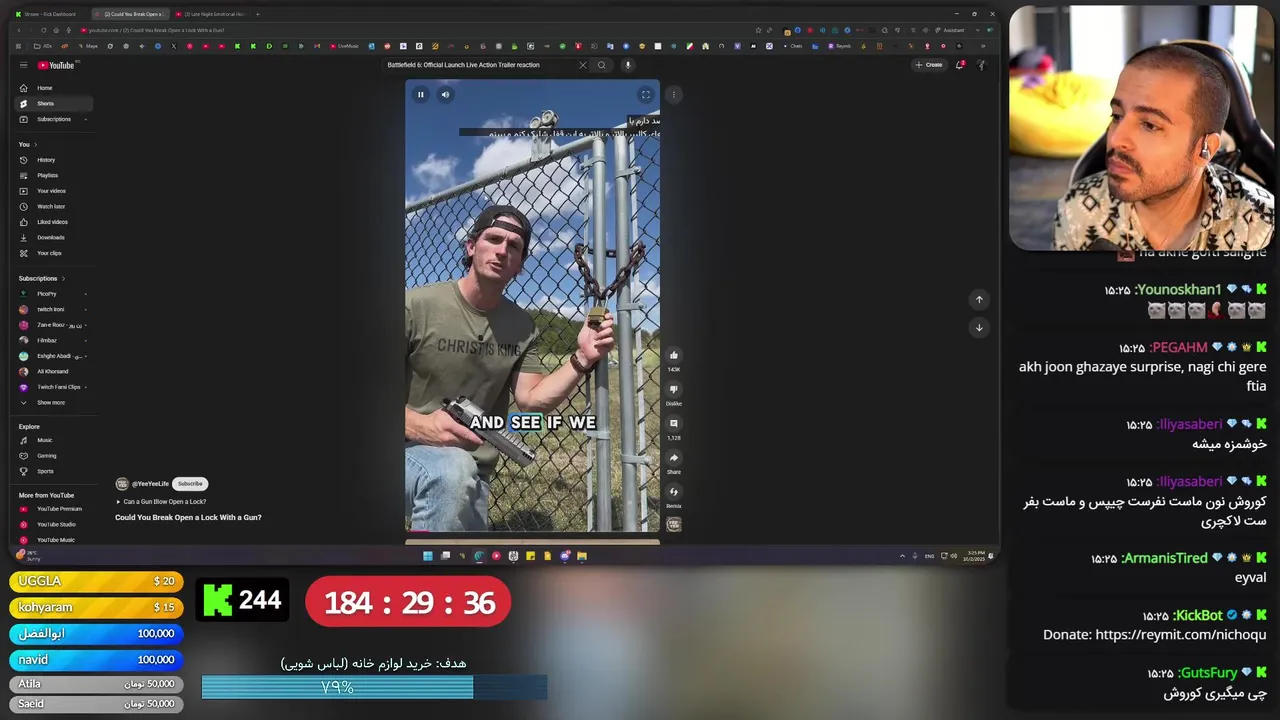Expand the You section chevron
Screen dimensions: 1280x720
click(x=36, y=144)
